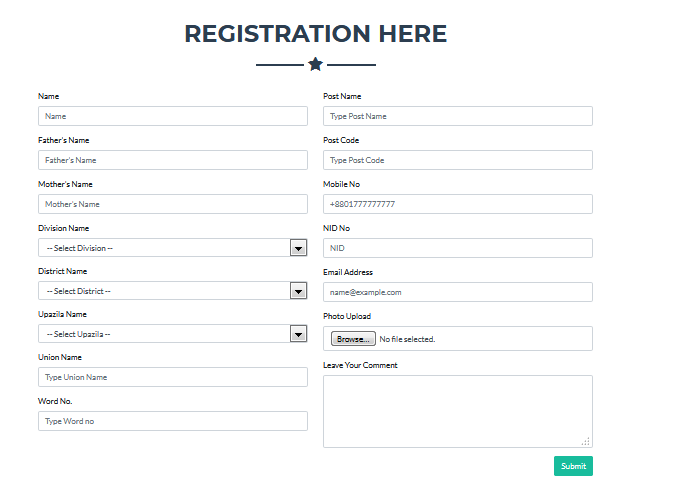Viewport: 679px width, 496px height.
Task: Click the Email Address input box
Action: pyautogui.click(x=457, y=292)
